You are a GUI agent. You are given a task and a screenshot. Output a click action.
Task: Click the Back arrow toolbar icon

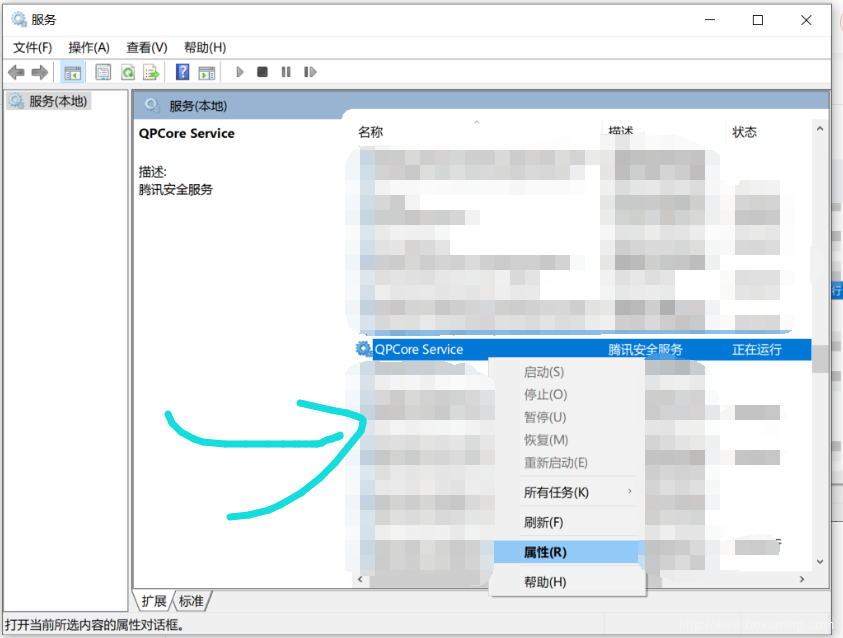[16, 72]
